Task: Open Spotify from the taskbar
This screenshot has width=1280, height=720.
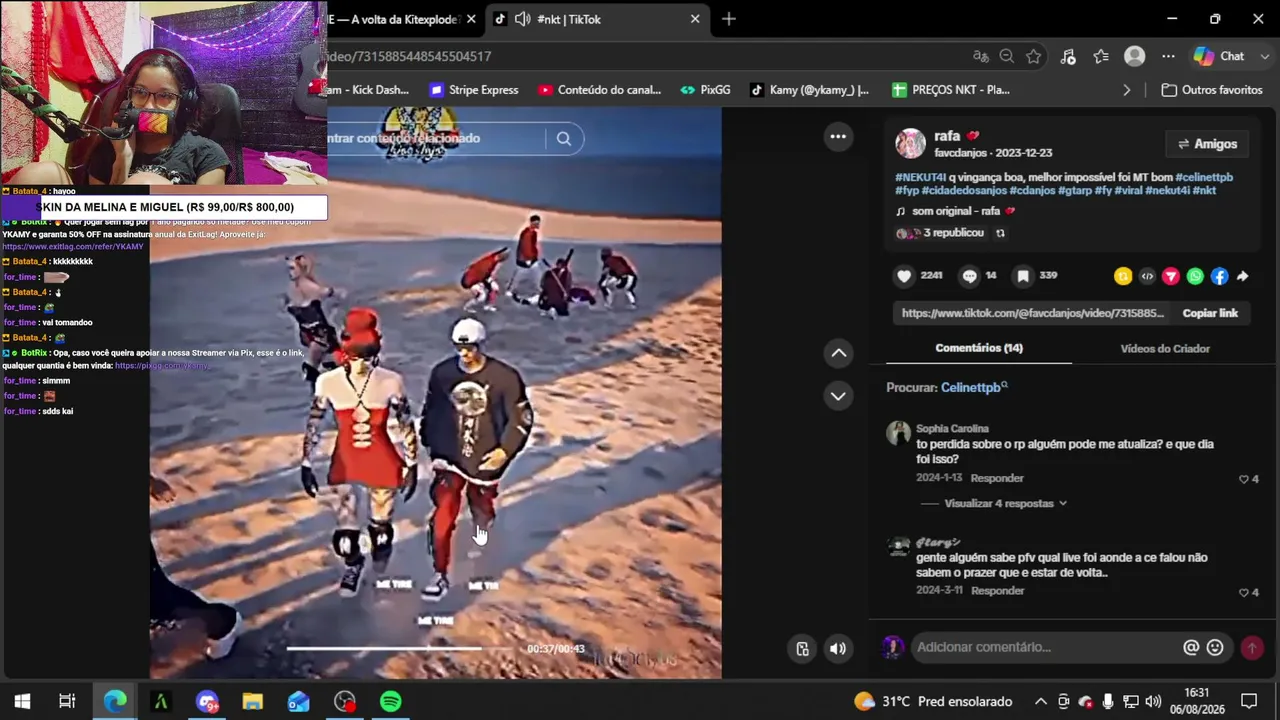Action: coord(391,702)
